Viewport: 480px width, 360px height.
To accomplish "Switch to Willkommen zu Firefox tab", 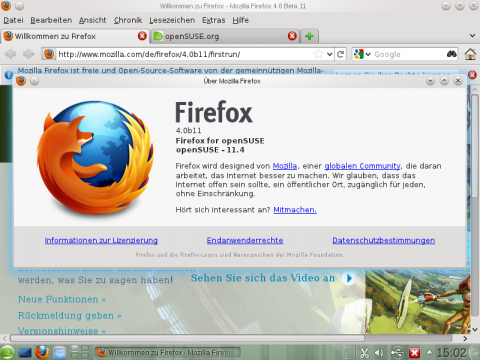I will tap(75, 36).
